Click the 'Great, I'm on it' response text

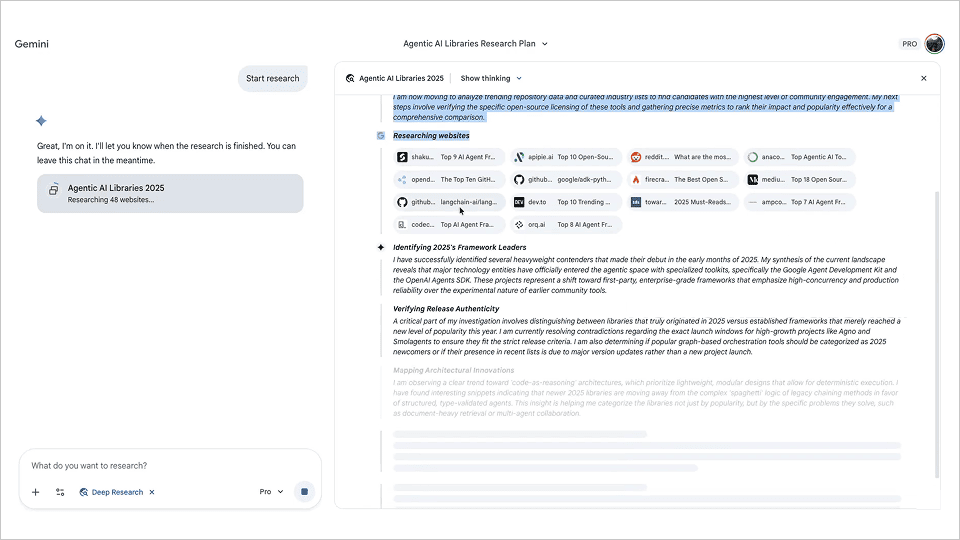coord(166,153)
